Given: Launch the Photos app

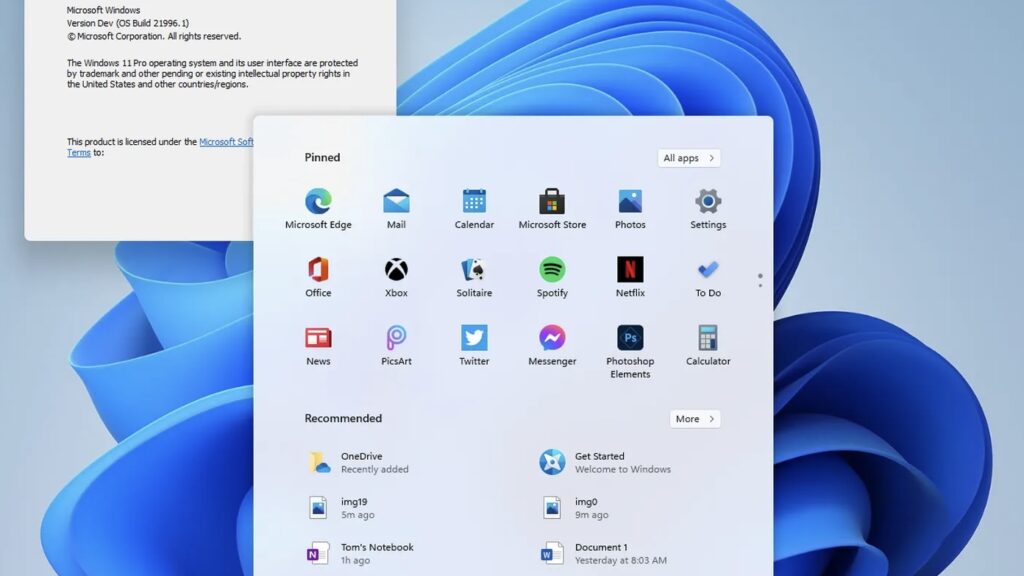Looking at the screenshot, I should tap(629, 203).
